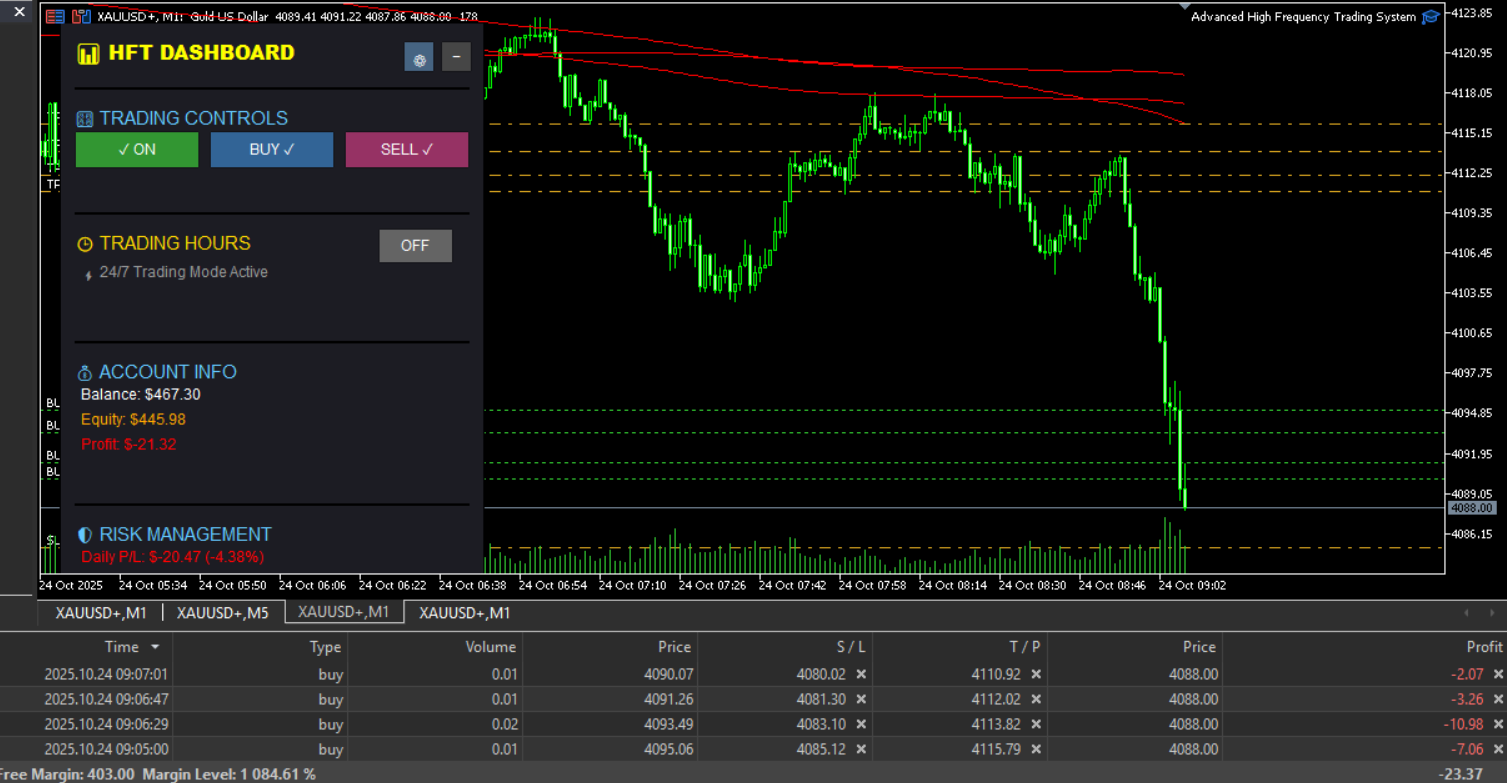1507x783 pixels.
Task: Close the position with profit -10.98
Action: coord(1498,725)
